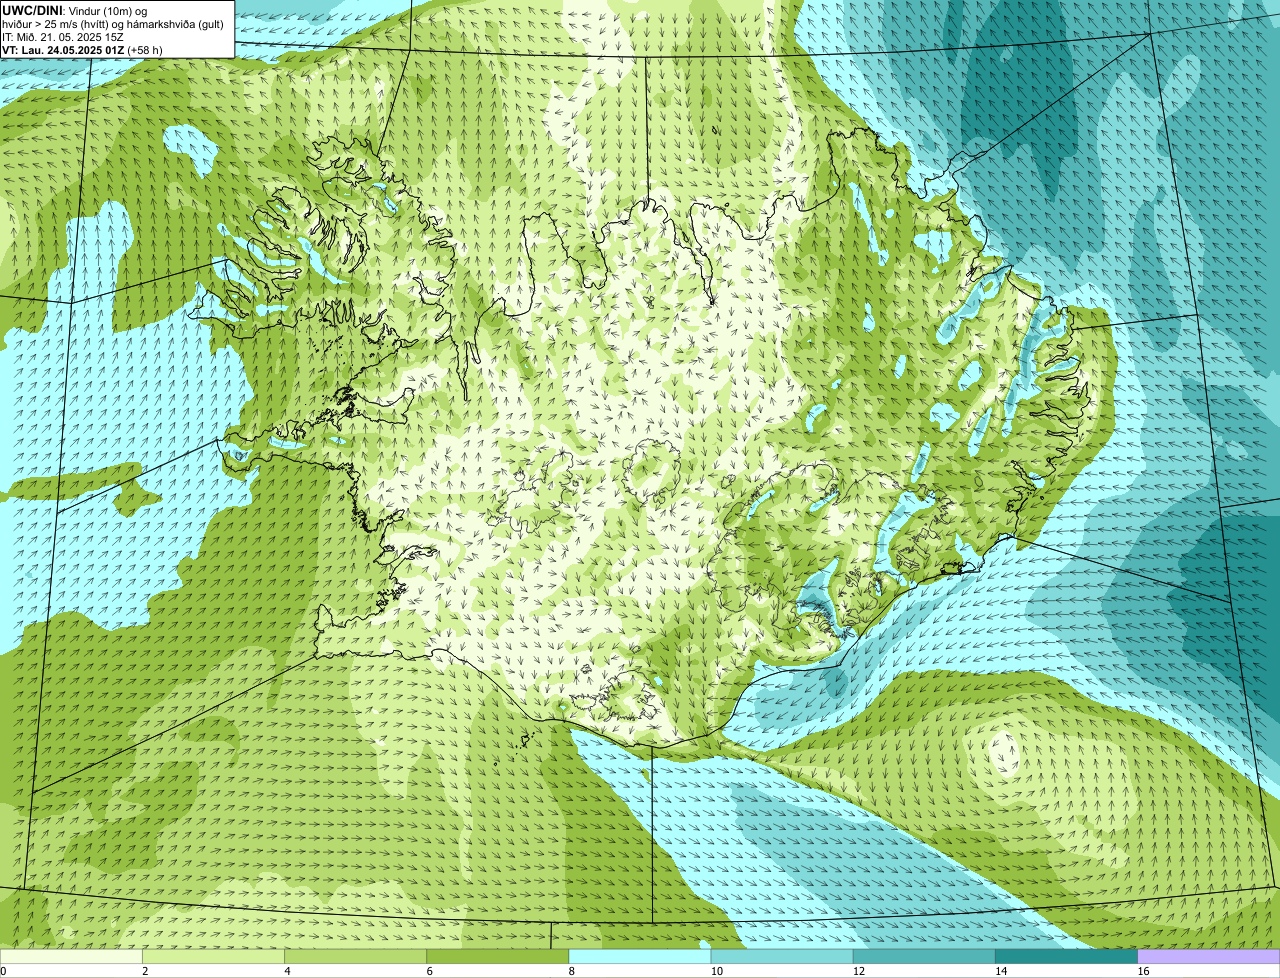This screenshot has width=1280, height=978.
Task: Click the scale label '2'
Action: tap(145, 971)
